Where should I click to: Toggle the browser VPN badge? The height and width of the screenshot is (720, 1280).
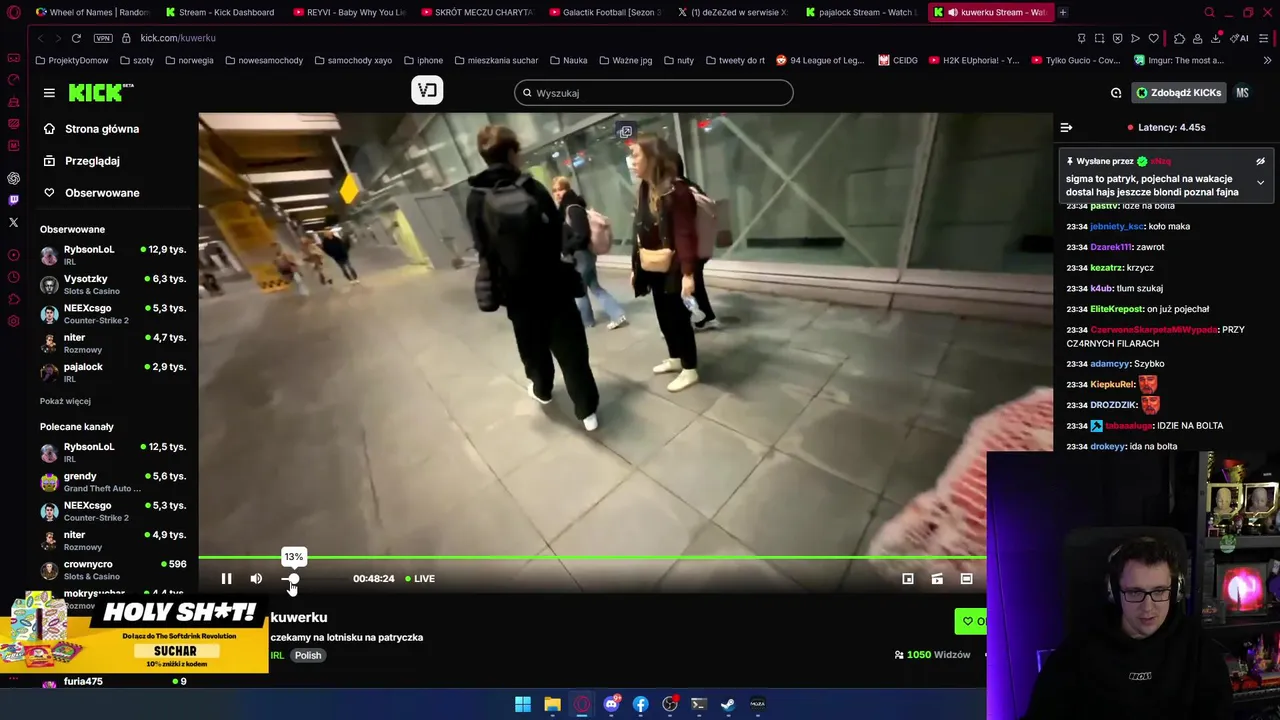pos(103,38)
